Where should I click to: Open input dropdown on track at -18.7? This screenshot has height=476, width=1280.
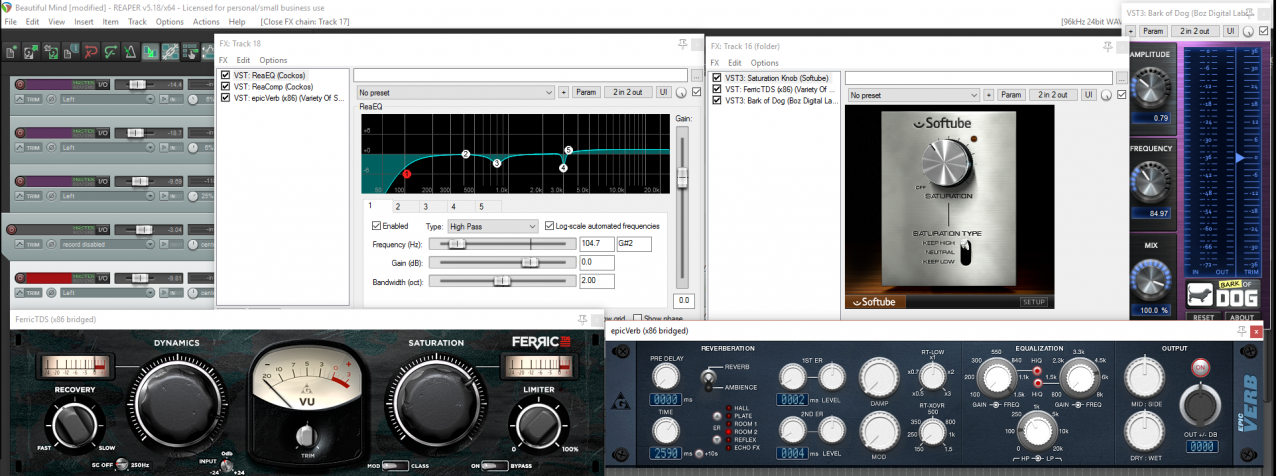[x=109, y=147]
